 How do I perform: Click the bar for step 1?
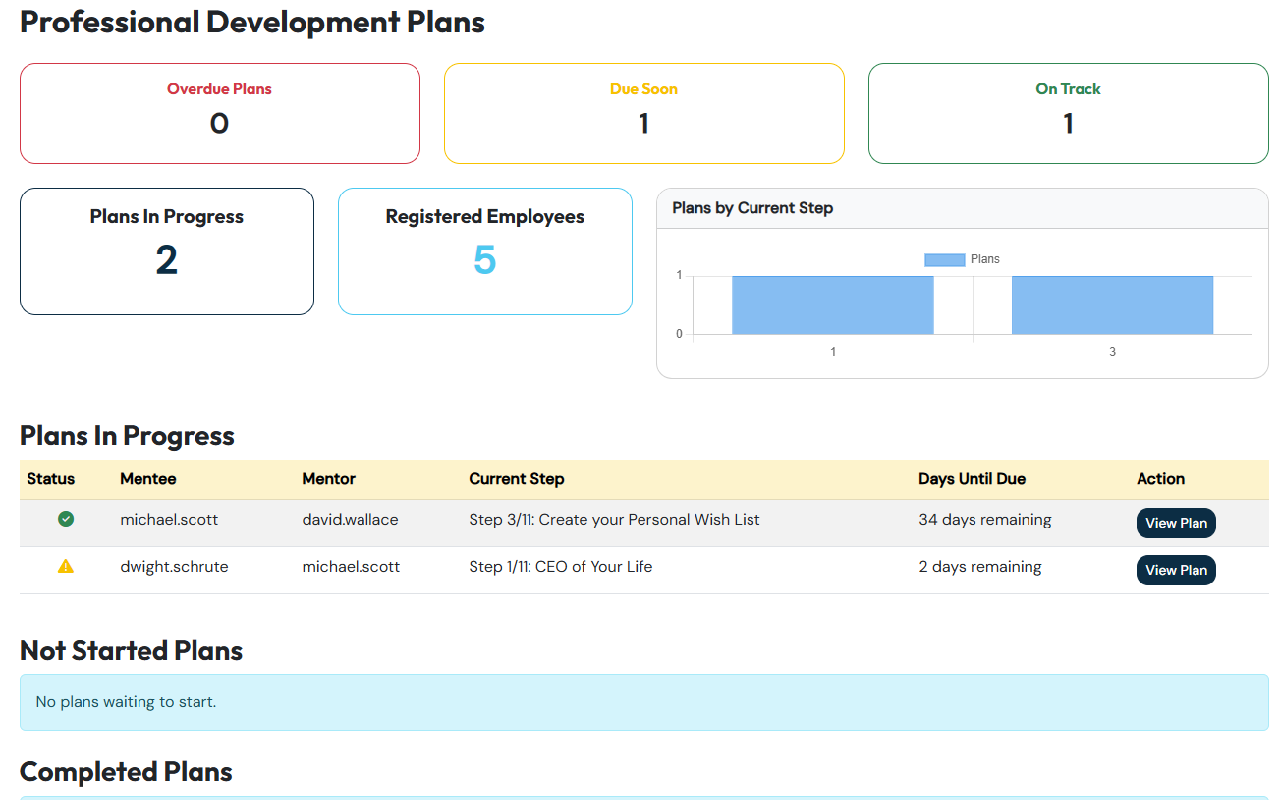832,305
